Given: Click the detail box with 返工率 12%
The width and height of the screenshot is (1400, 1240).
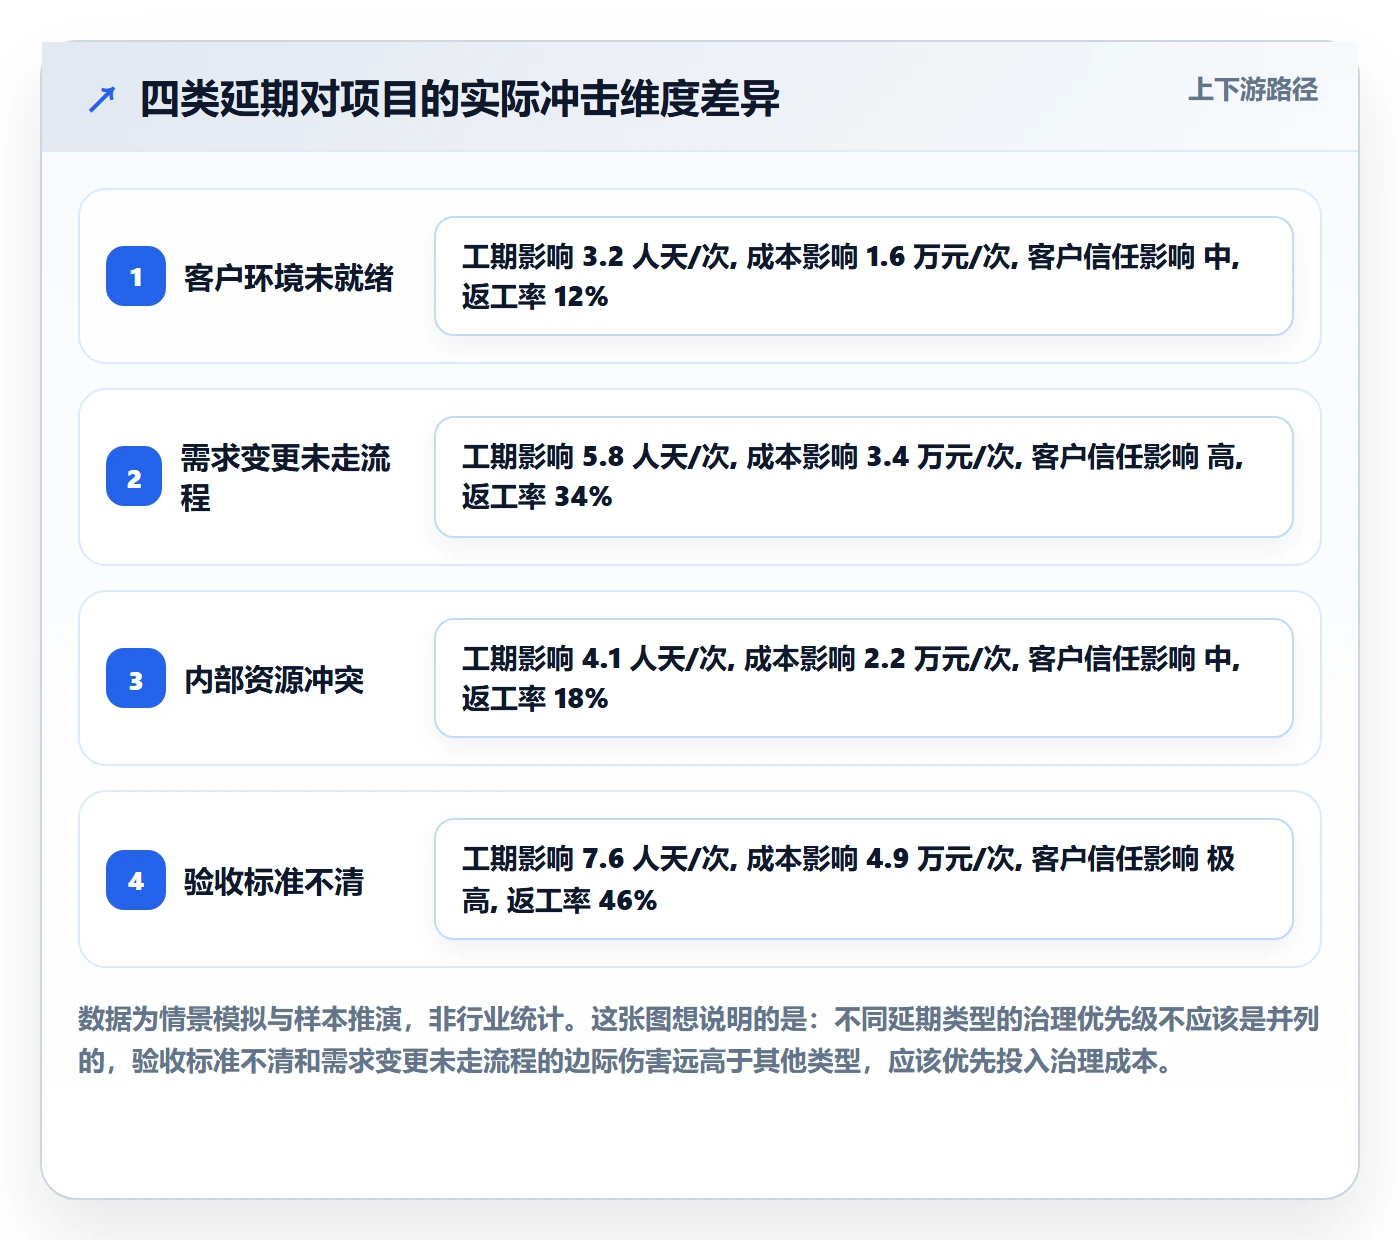Looking at the screenshot, I should coord(864,276).
